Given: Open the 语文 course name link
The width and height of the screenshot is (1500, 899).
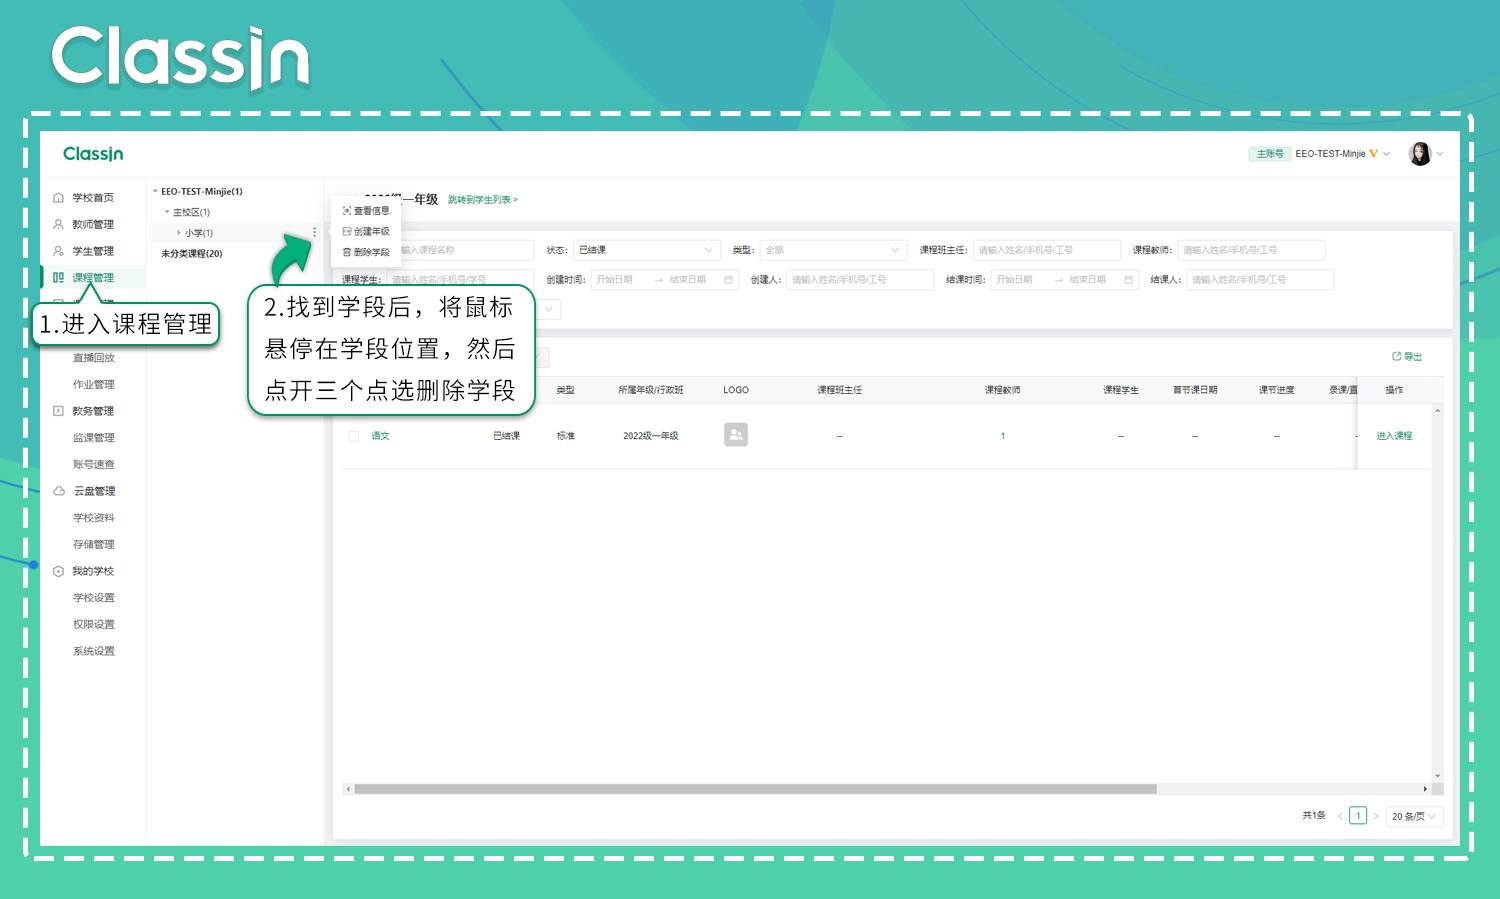Looking at the screenshot, I should (380, 436).
